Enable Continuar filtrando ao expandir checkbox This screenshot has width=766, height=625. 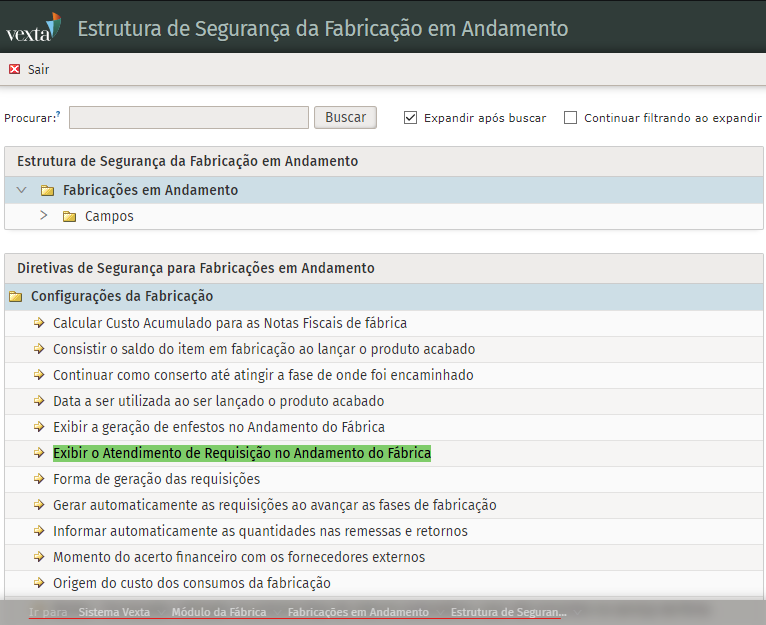(x=570, y=117)
